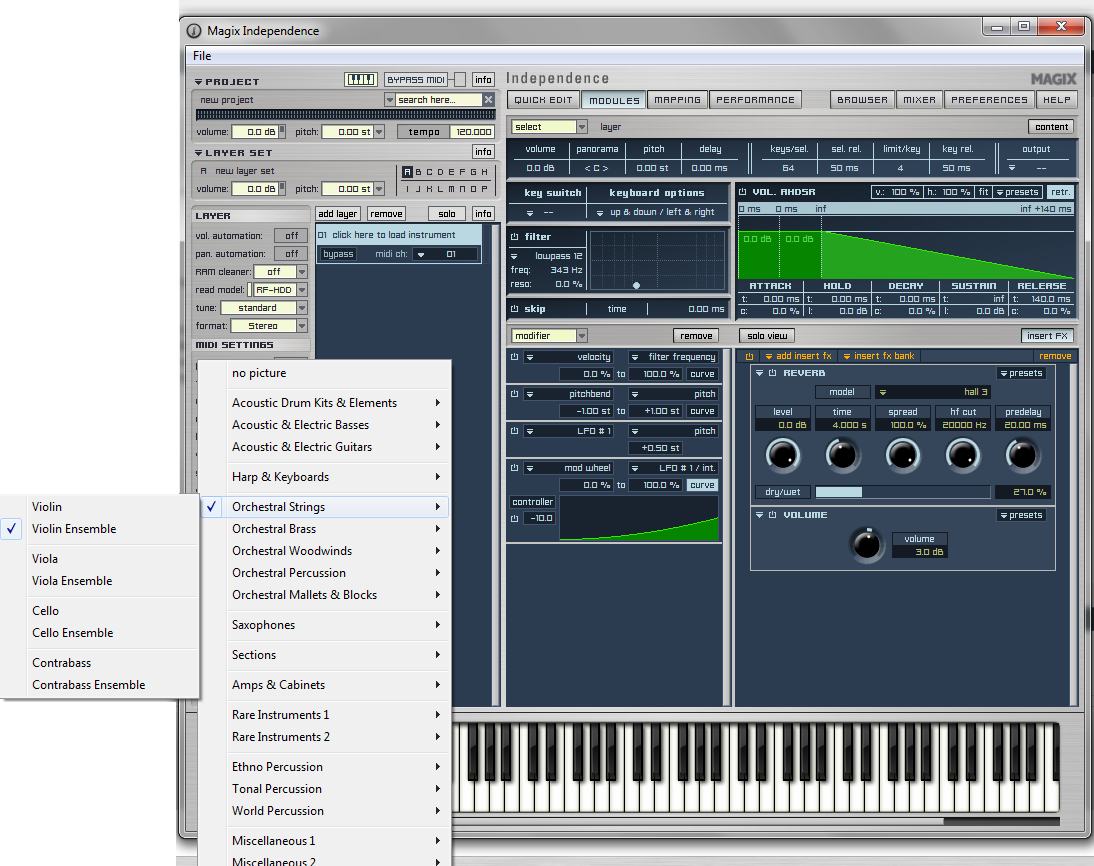Toggle the VOL. AHDSR power icon
The width and height of the screenshot is (1094, 866).
click(x=742, y=192)
